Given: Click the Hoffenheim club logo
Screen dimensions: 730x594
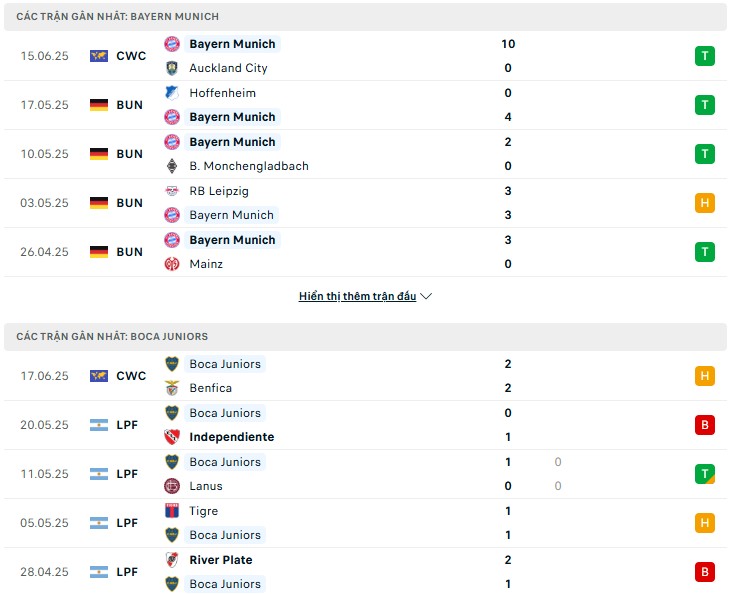Looking at the screenshot, I should click(172, 93).
